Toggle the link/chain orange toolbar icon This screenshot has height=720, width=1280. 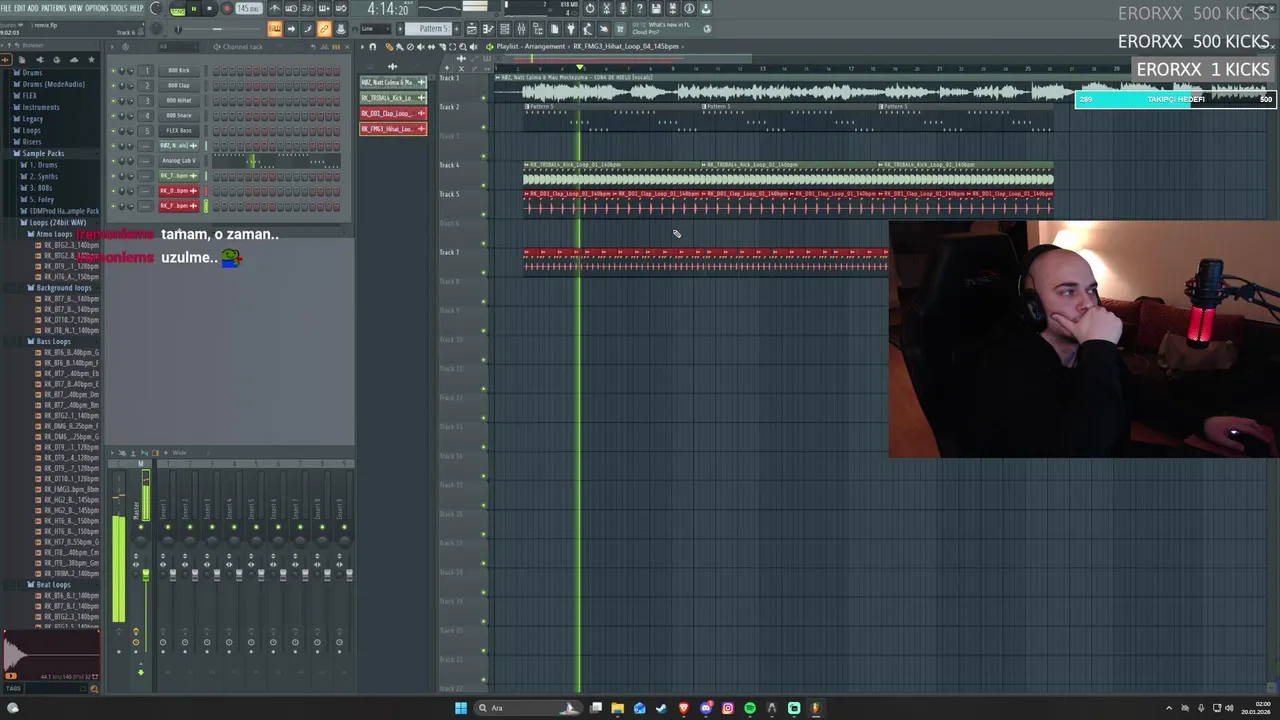[x=324, y=29]
